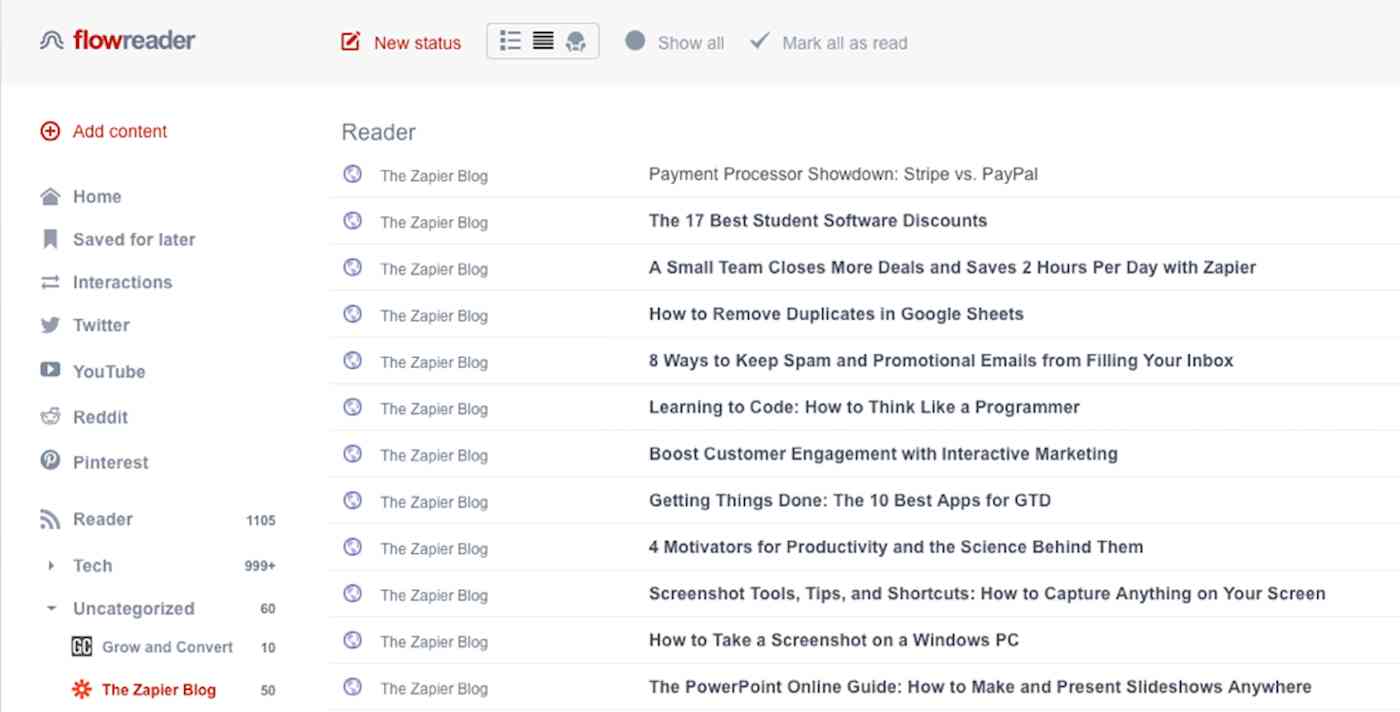Viewport: 1400px width, 712px height.
Task: Click The Zapier Blog count 50
Action: [268, 690]
